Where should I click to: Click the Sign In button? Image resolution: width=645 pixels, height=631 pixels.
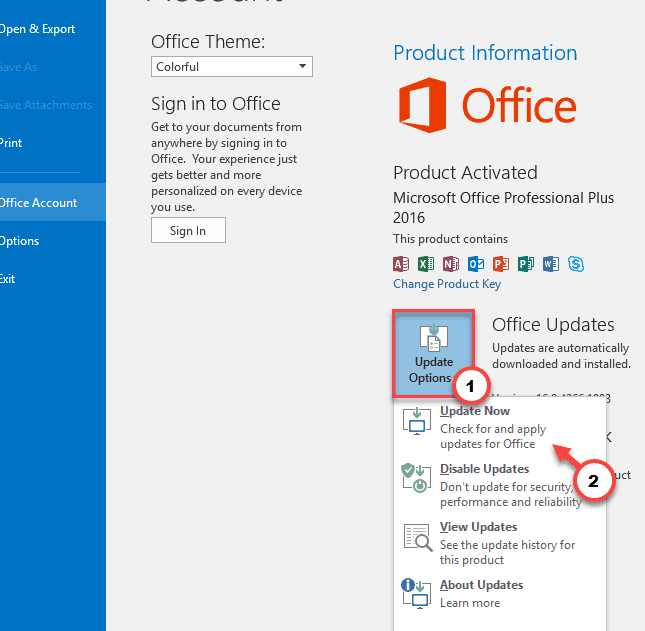pos(188,230)
